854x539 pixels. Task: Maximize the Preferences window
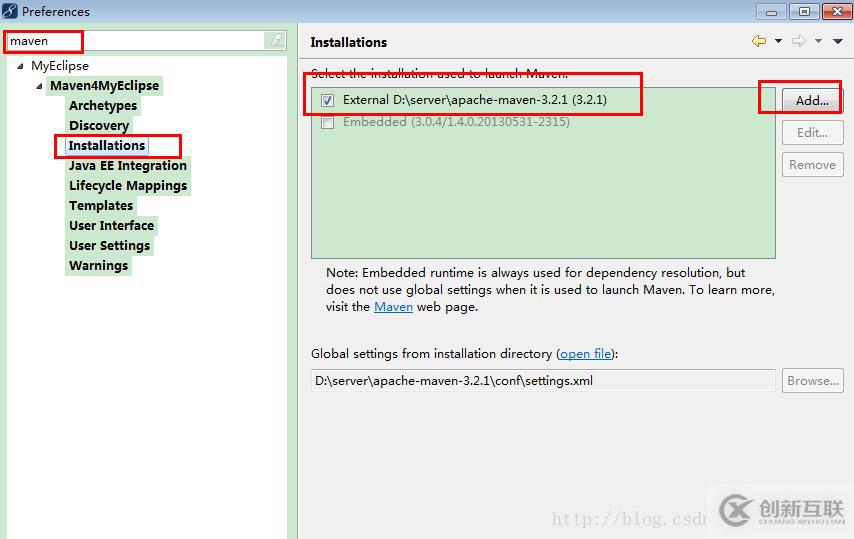point(804,11)
